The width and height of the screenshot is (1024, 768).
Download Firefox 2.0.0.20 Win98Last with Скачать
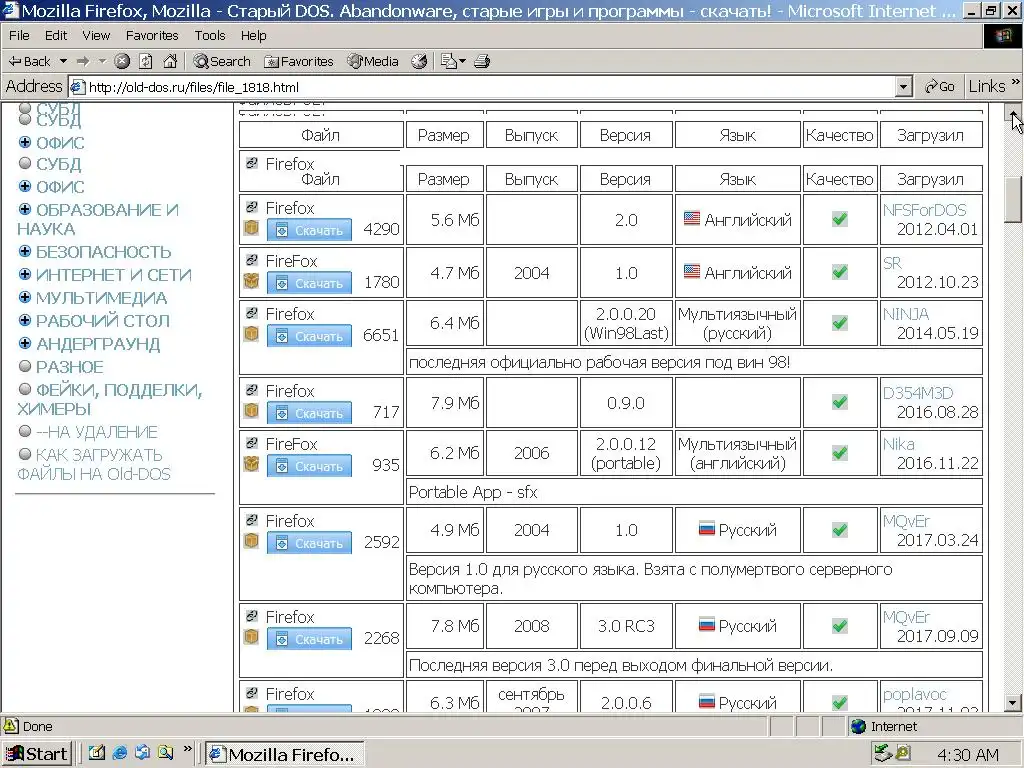pos(309,336)
